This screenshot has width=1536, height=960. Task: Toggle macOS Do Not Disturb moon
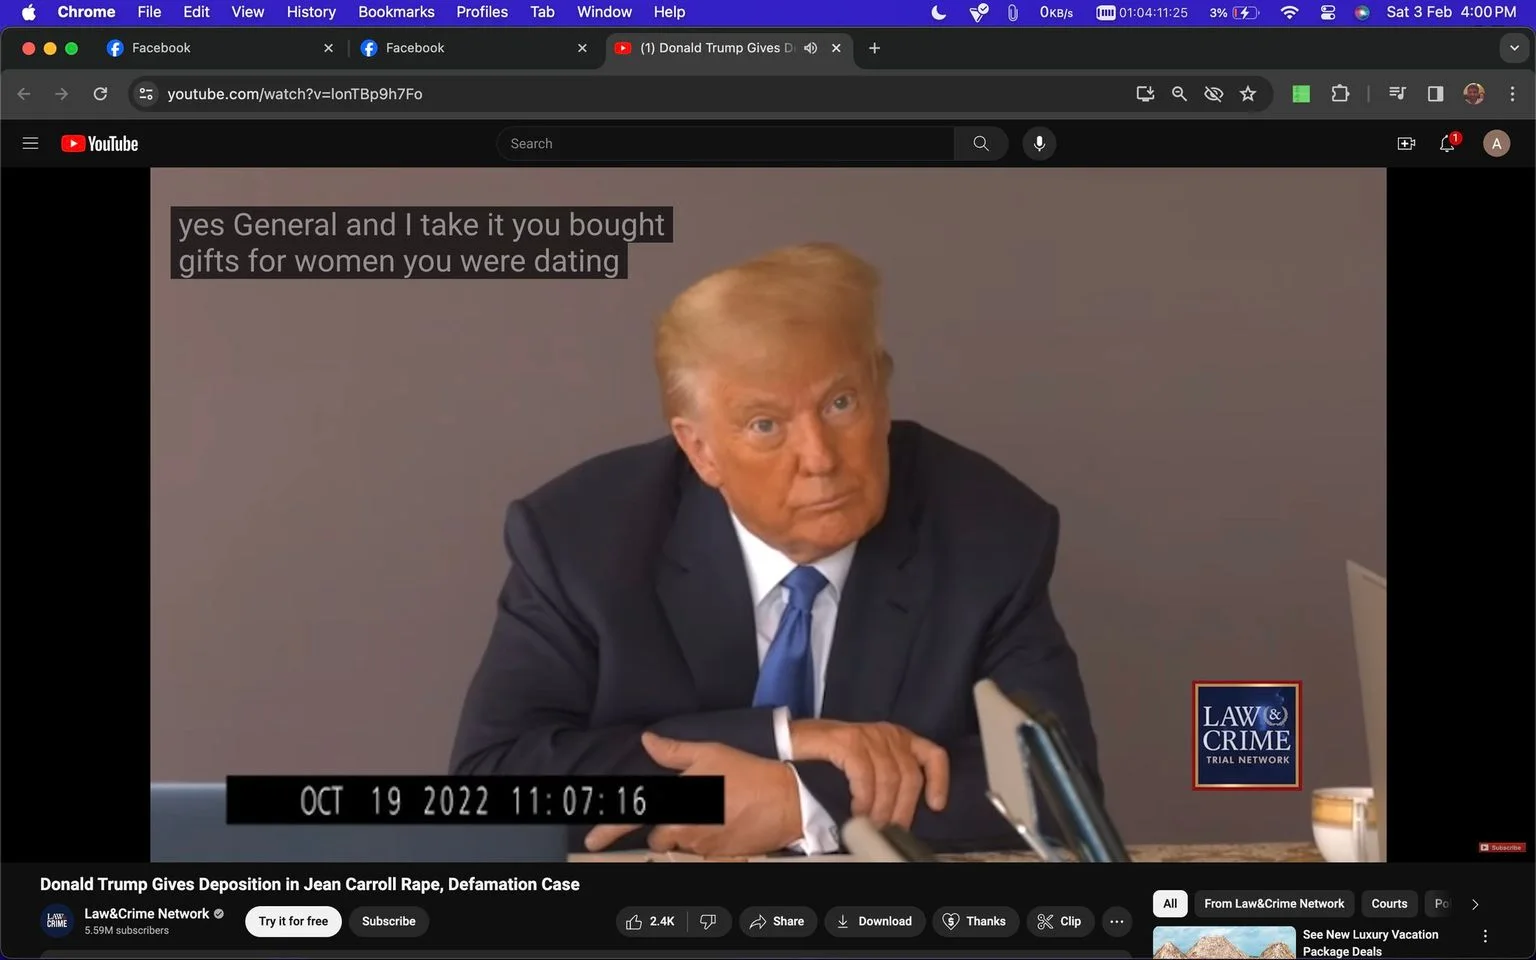(x=938, y=12)
